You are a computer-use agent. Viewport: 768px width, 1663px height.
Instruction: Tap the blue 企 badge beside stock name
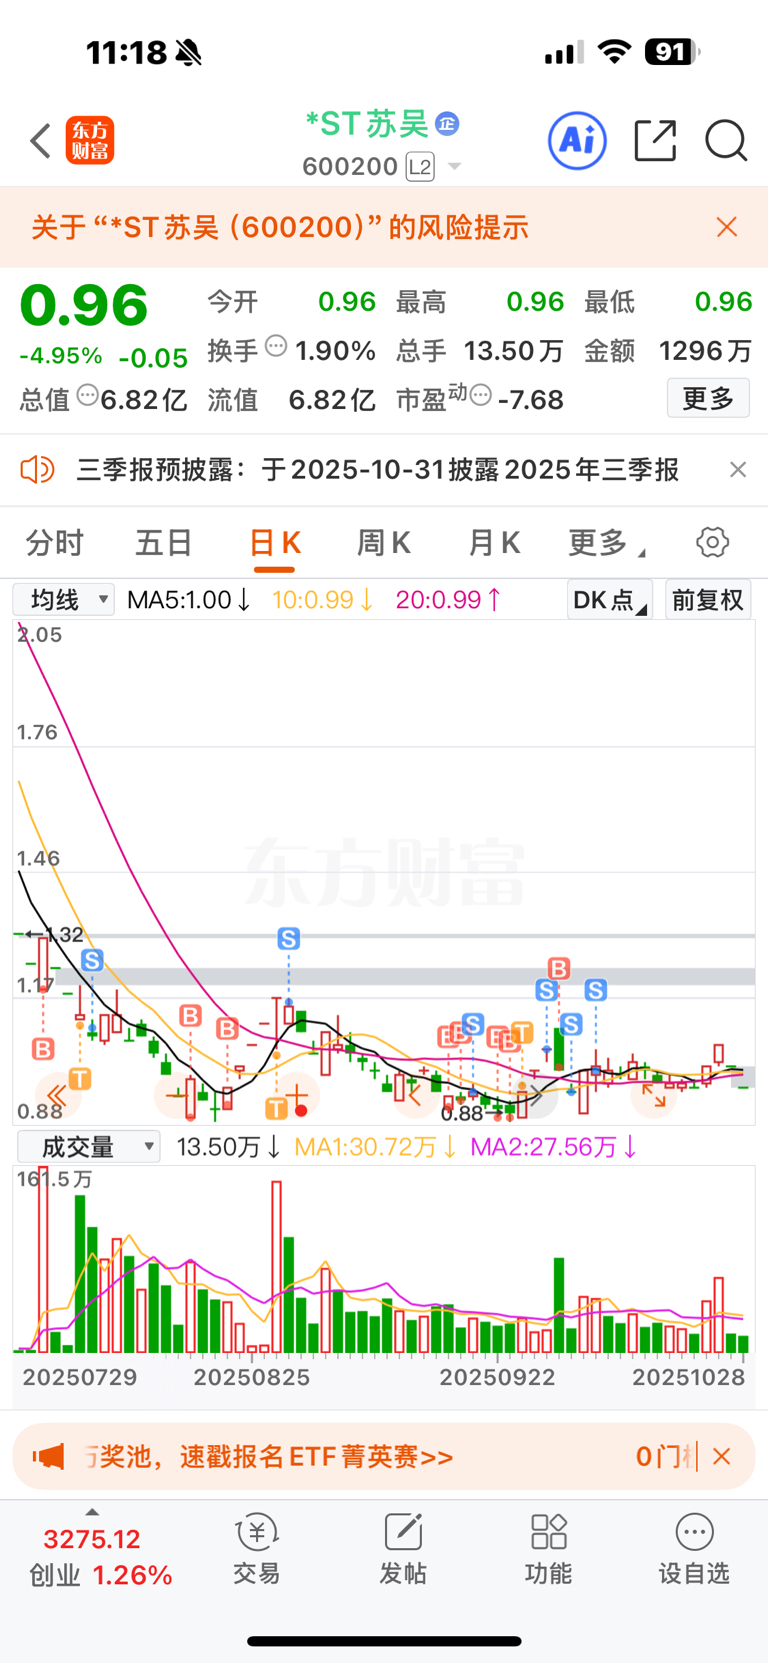coord(446,124)
